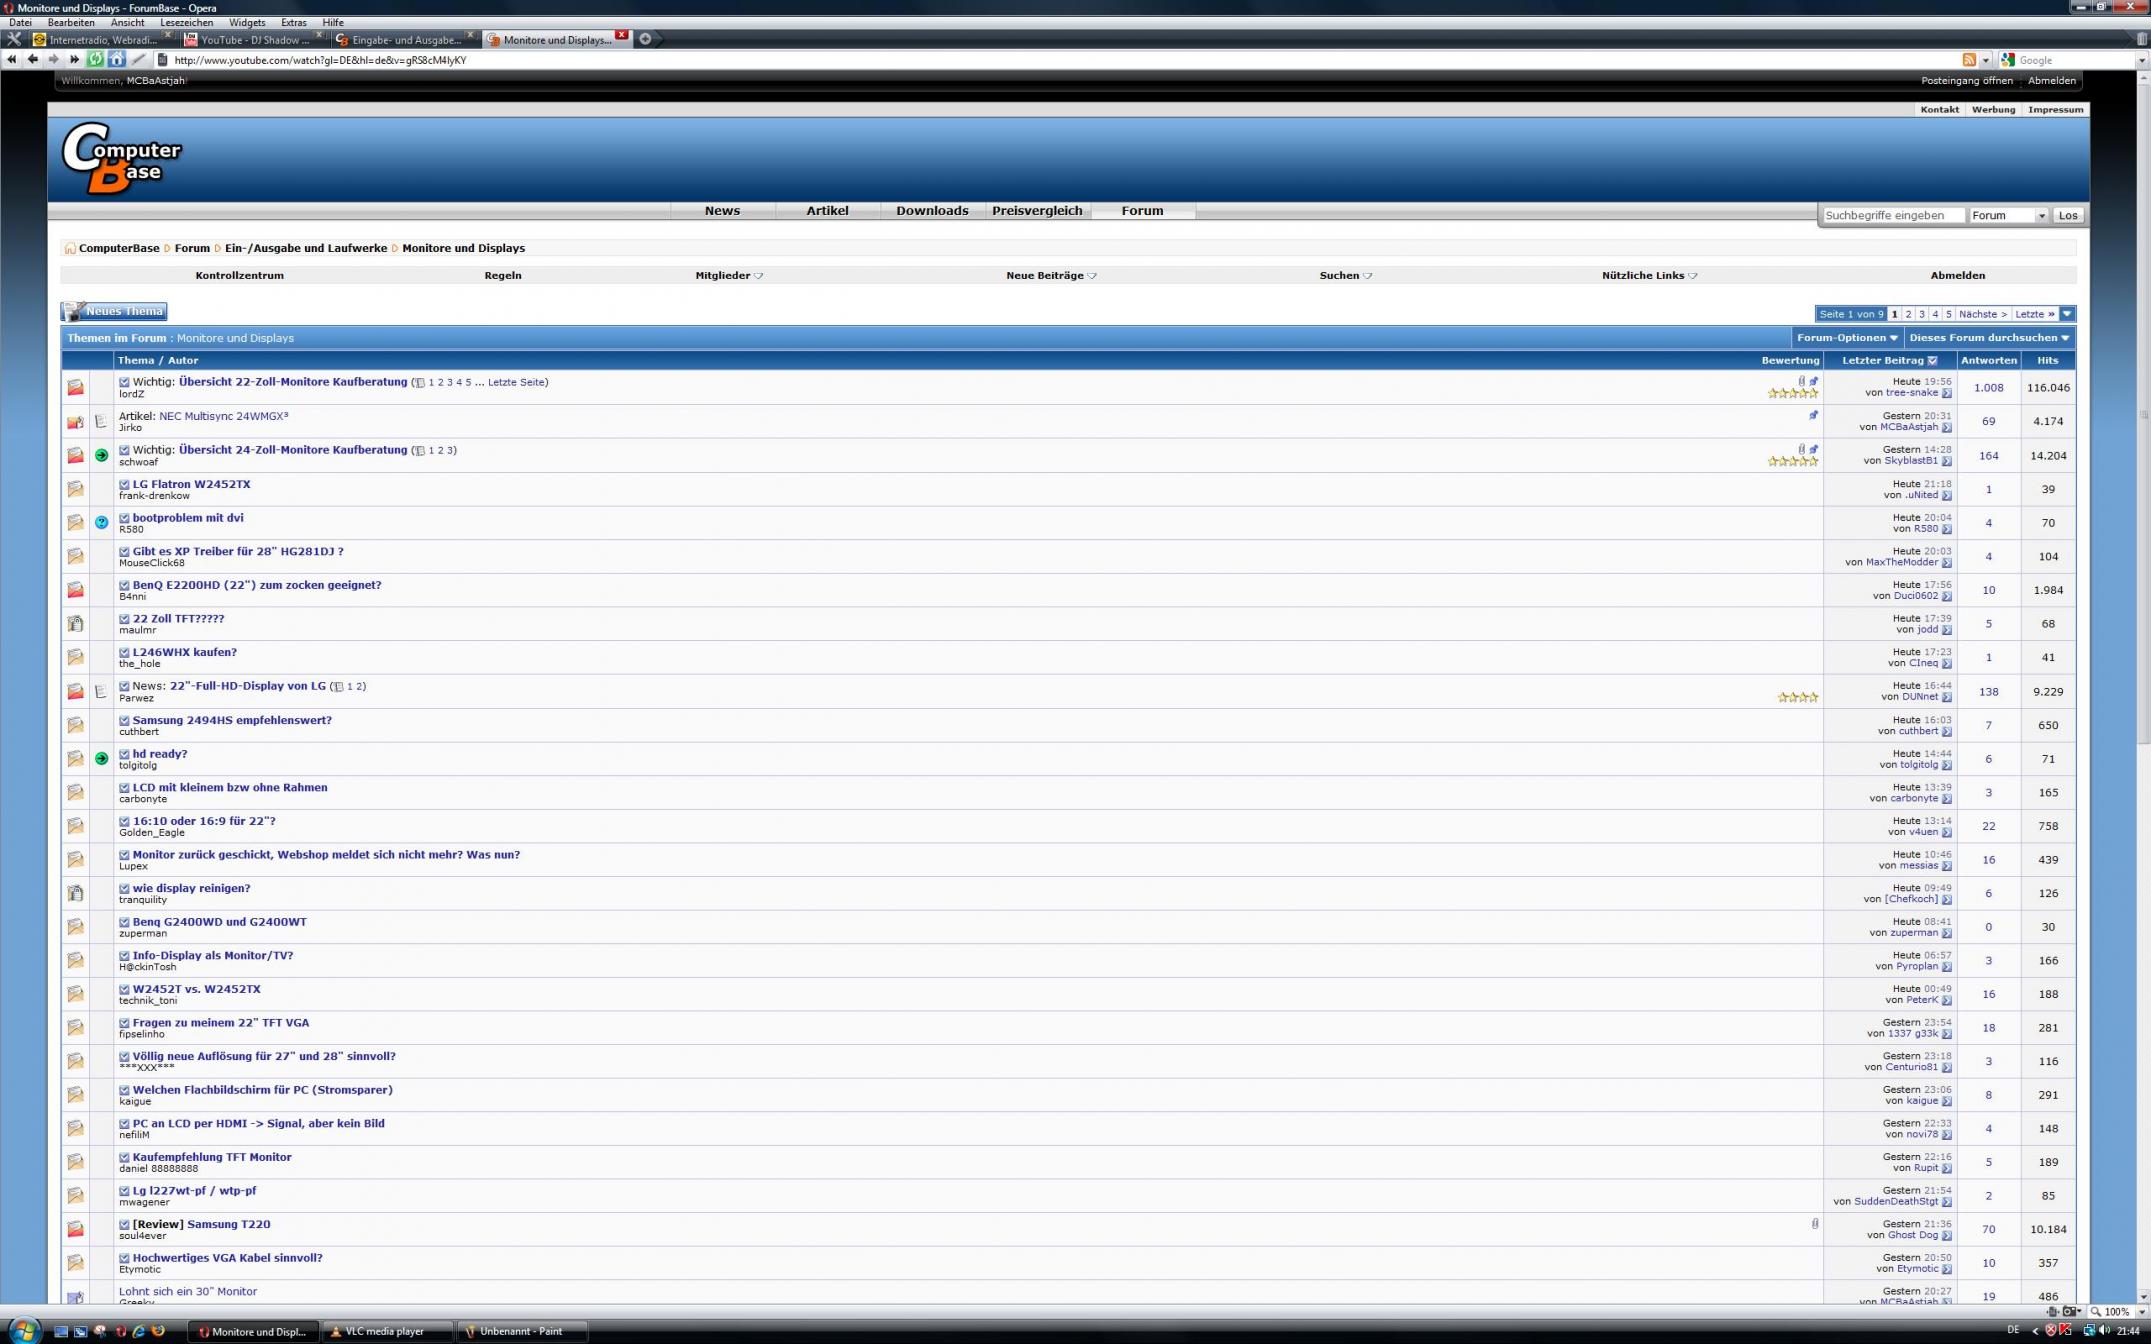Click the browser home icon
Image resolution: width=2151 pixels, height=1344 pixels.
[117, 60]
